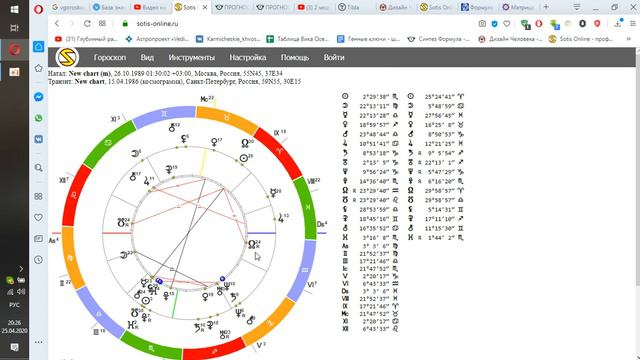Open a new tab with plus button
Viewport: 640px width, 360px height.
(x=546, y=7)
